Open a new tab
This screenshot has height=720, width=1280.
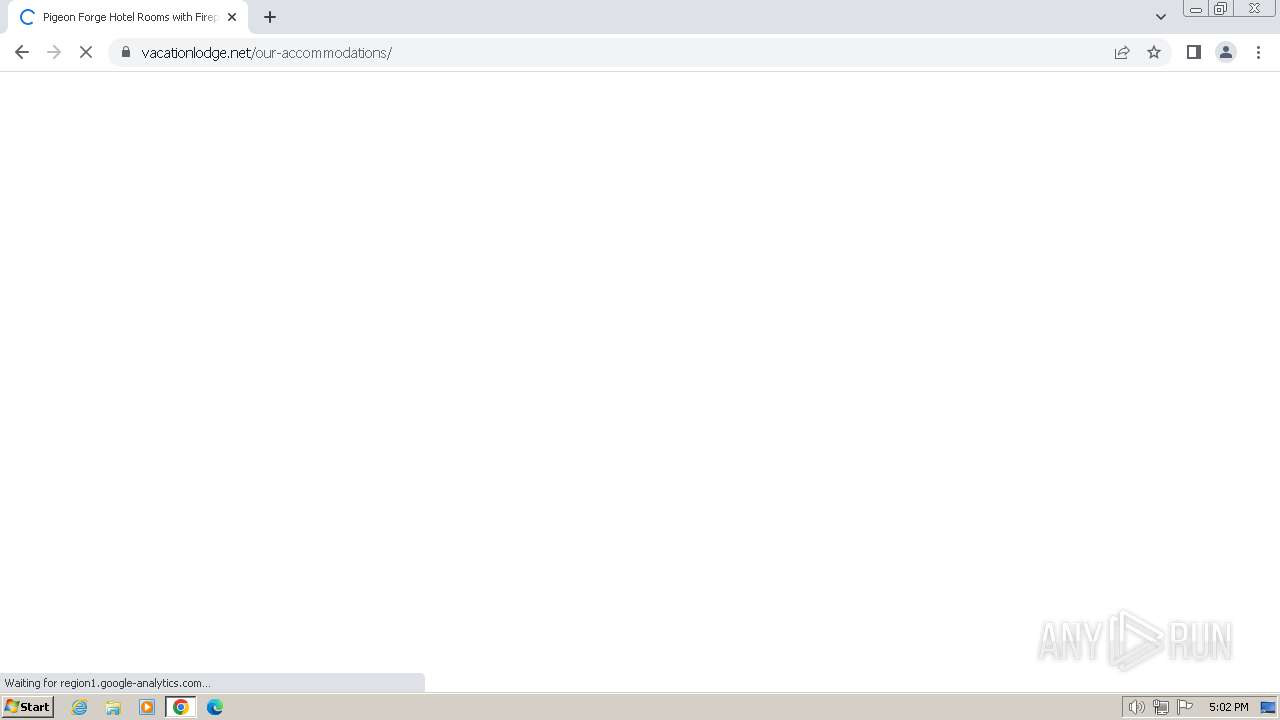[x=270, y=17]
